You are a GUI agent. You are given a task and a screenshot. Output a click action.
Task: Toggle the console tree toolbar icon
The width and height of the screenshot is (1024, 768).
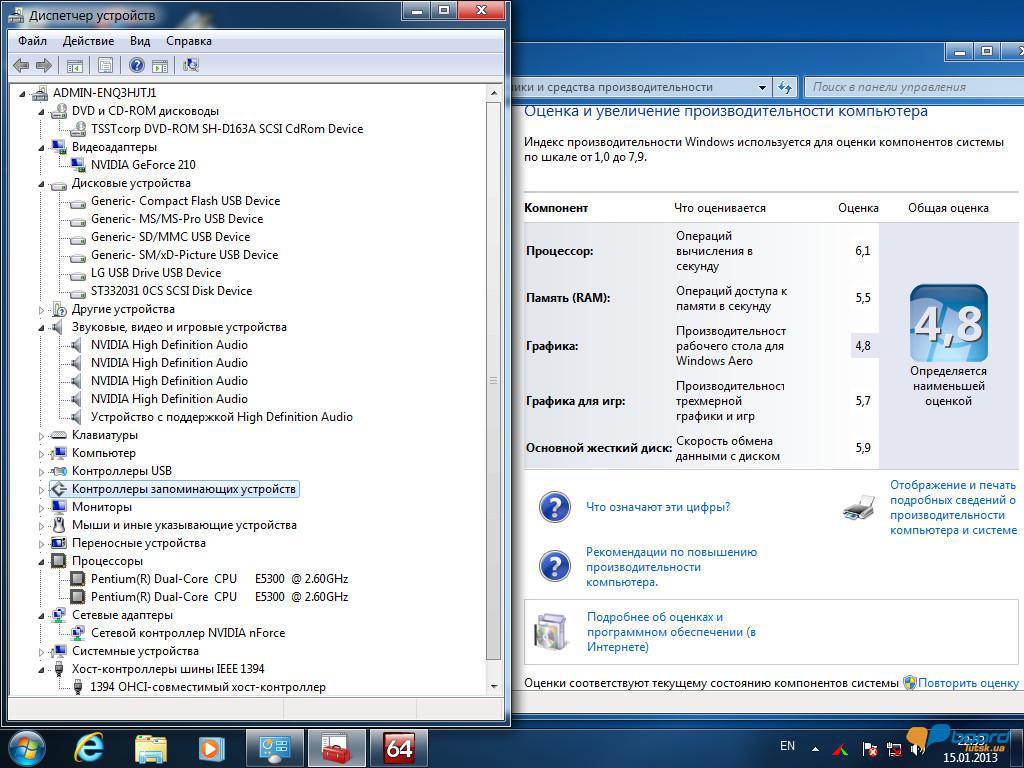[x=74, y=65]
